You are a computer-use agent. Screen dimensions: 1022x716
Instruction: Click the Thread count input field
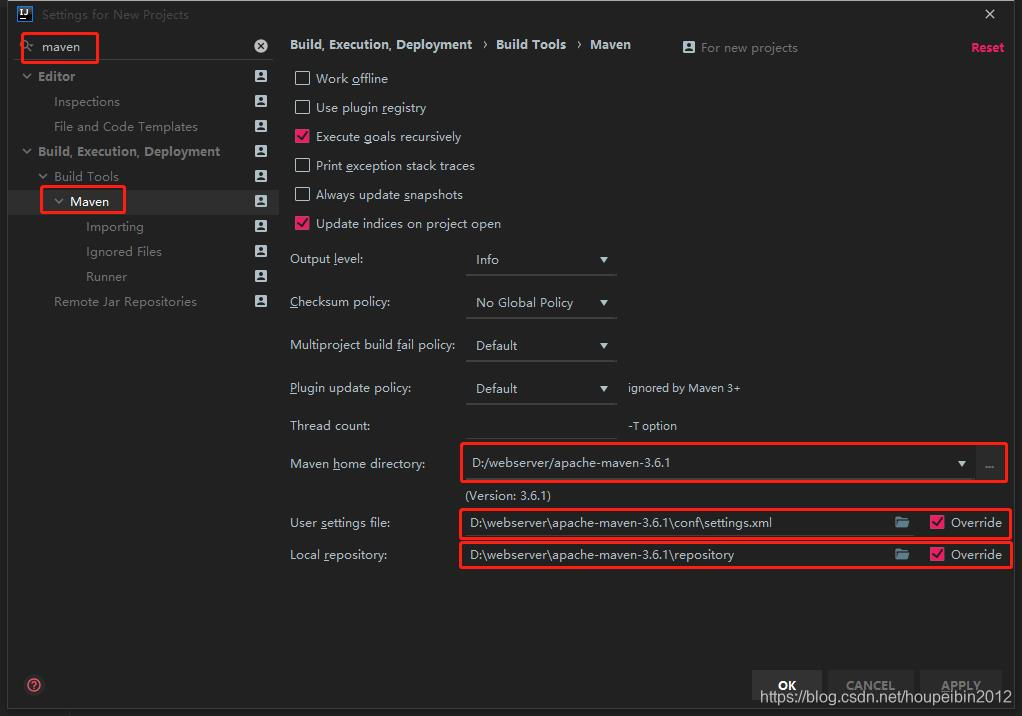pyautogui.click(x=541, y=425)
